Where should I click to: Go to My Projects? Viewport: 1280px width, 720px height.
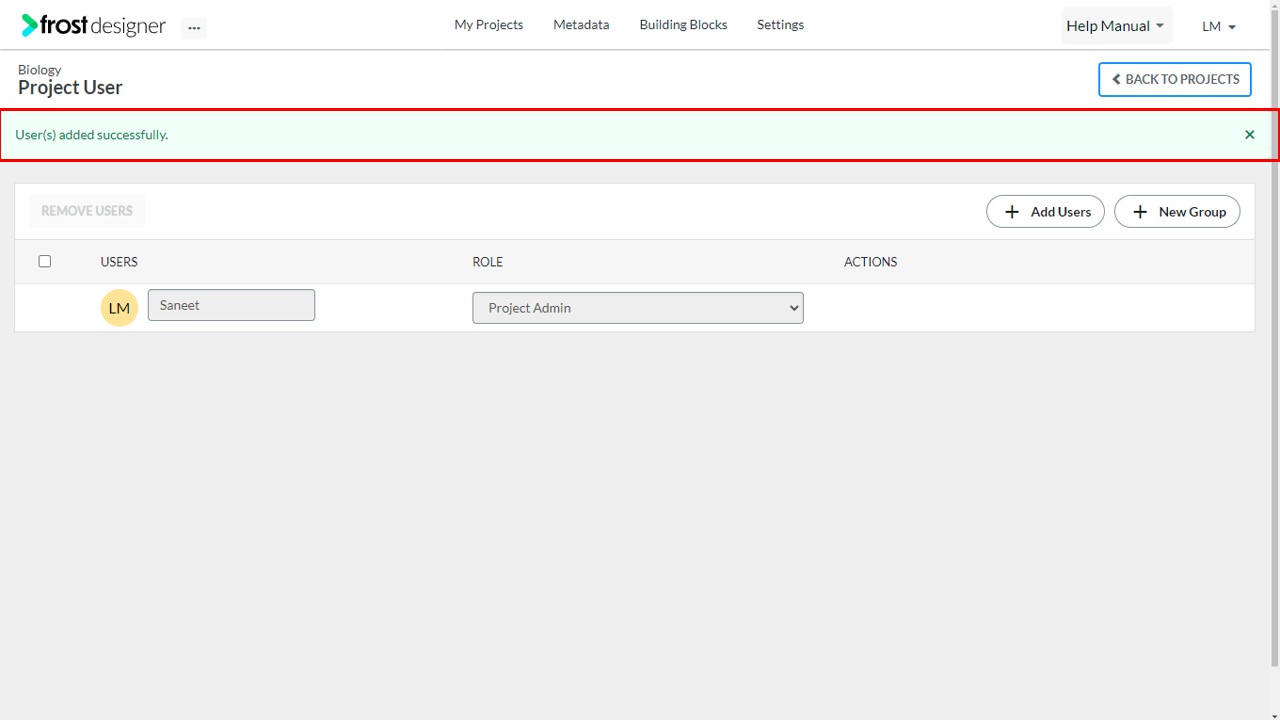pos(488,25)
